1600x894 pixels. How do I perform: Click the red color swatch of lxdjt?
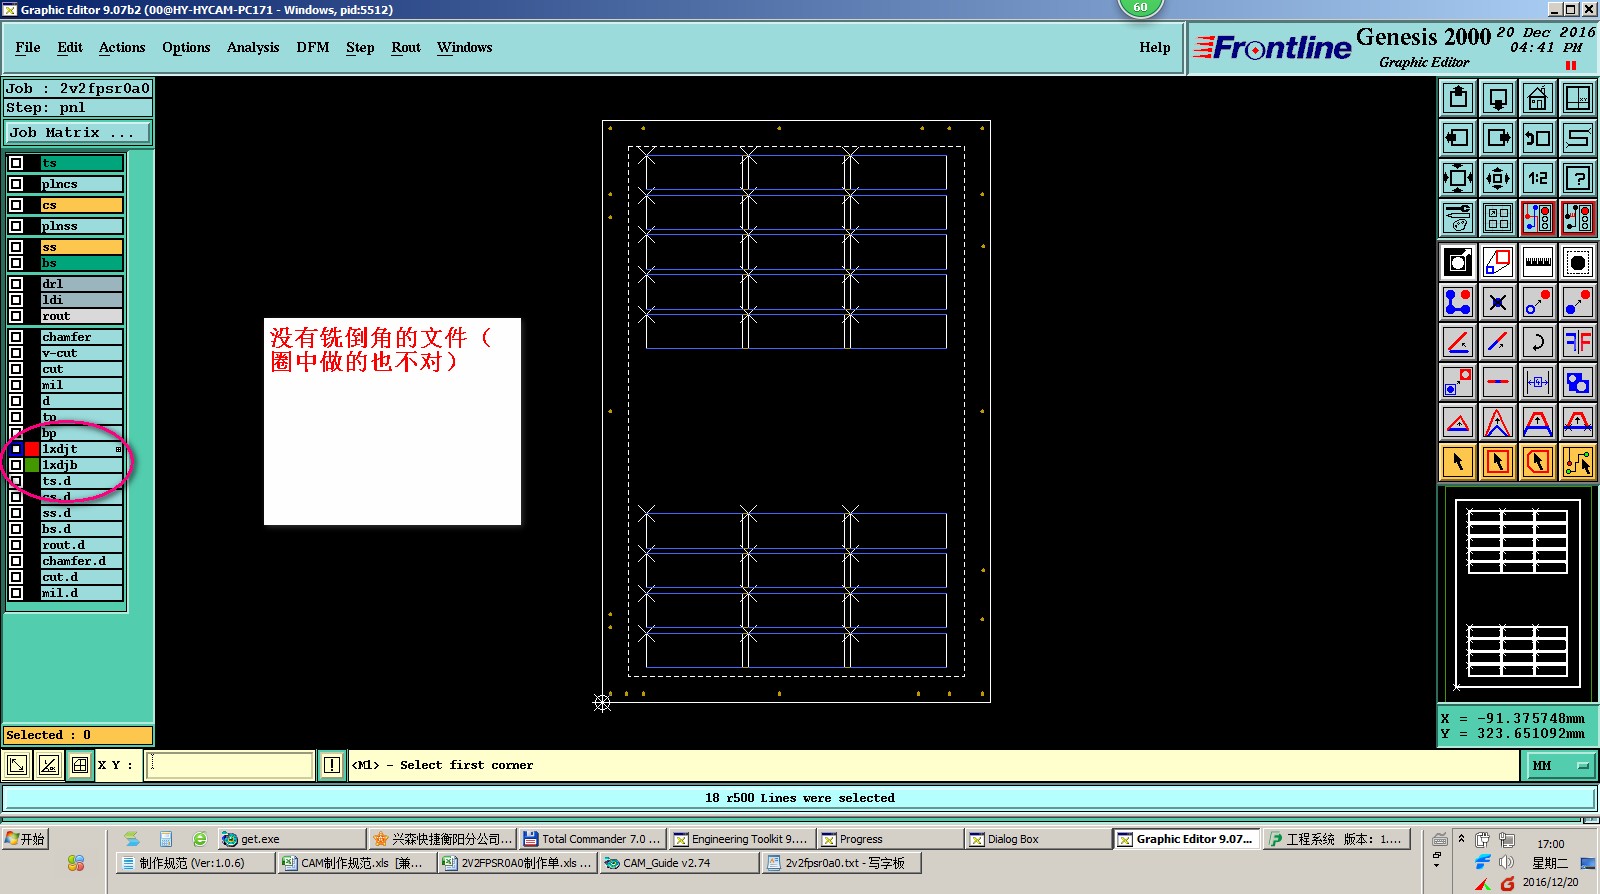(32, 449)
